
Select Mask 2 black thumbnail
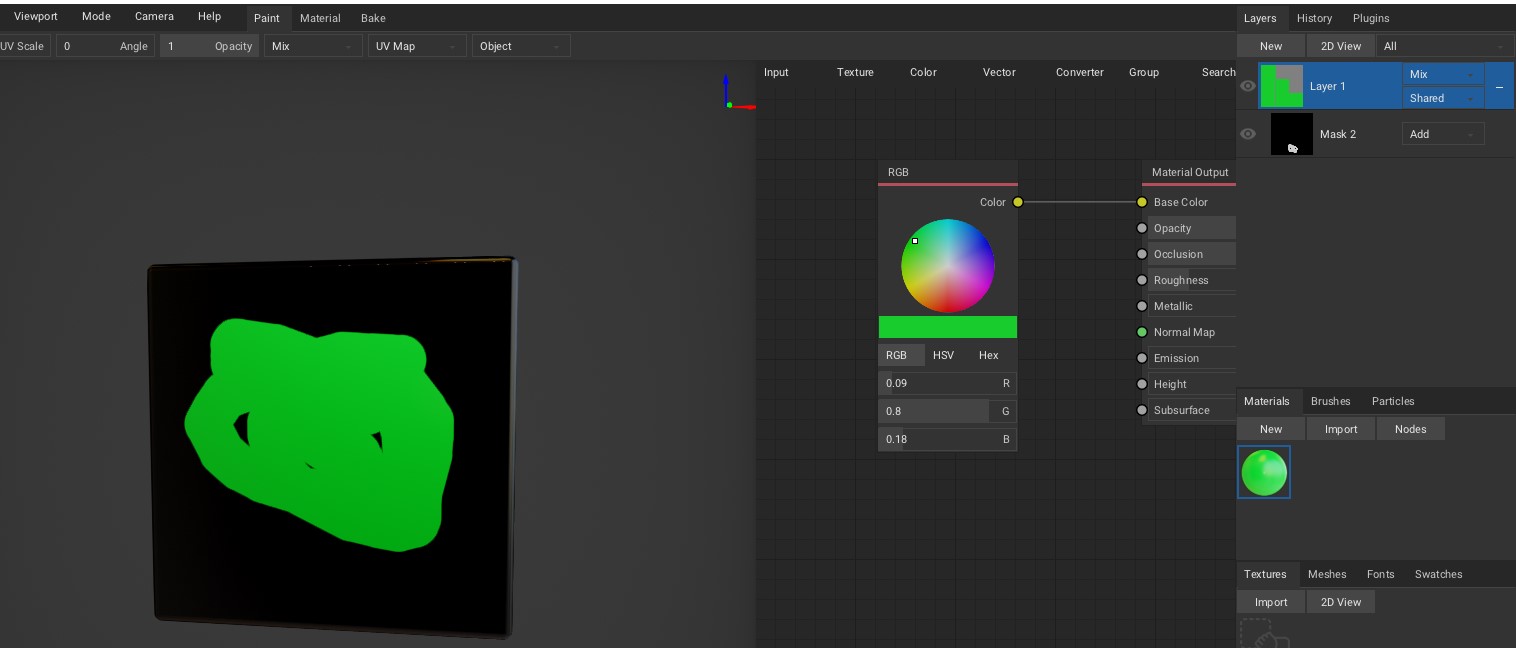click(x=1292, y=134)
